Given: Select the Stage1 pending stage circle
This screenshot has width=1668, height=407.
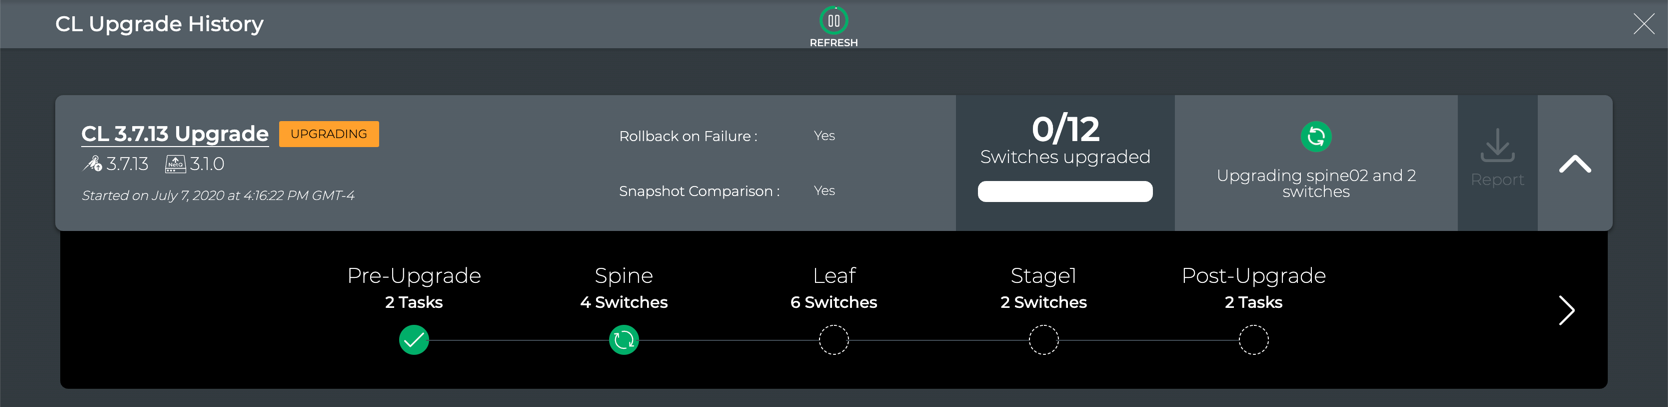Looking at the screenshot, I should pos(1043,340).
